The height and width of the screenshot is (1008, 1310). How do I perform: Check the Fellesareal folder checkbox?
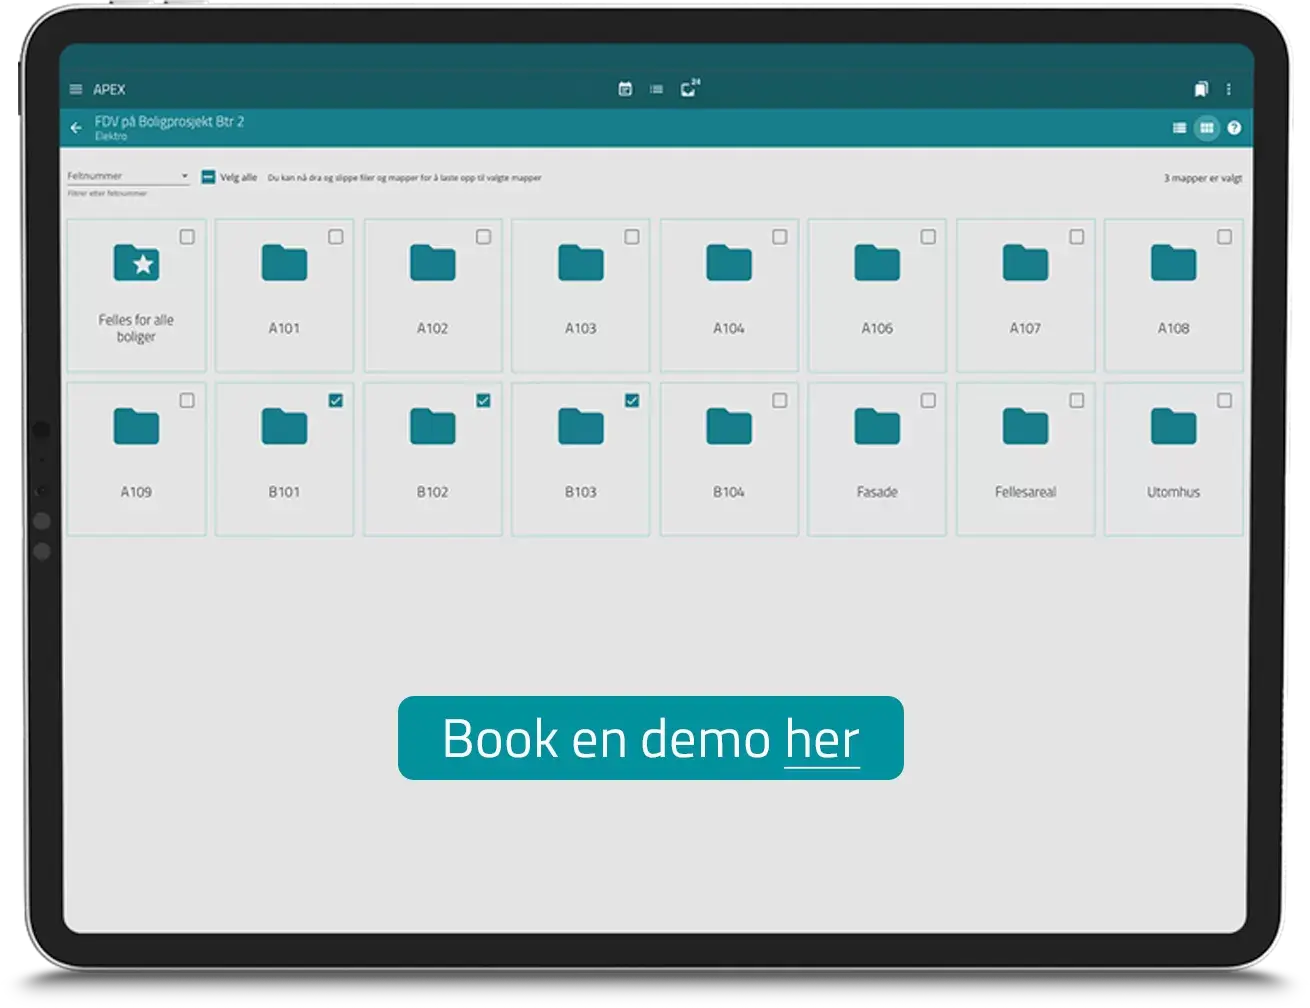pos(1077,400)
